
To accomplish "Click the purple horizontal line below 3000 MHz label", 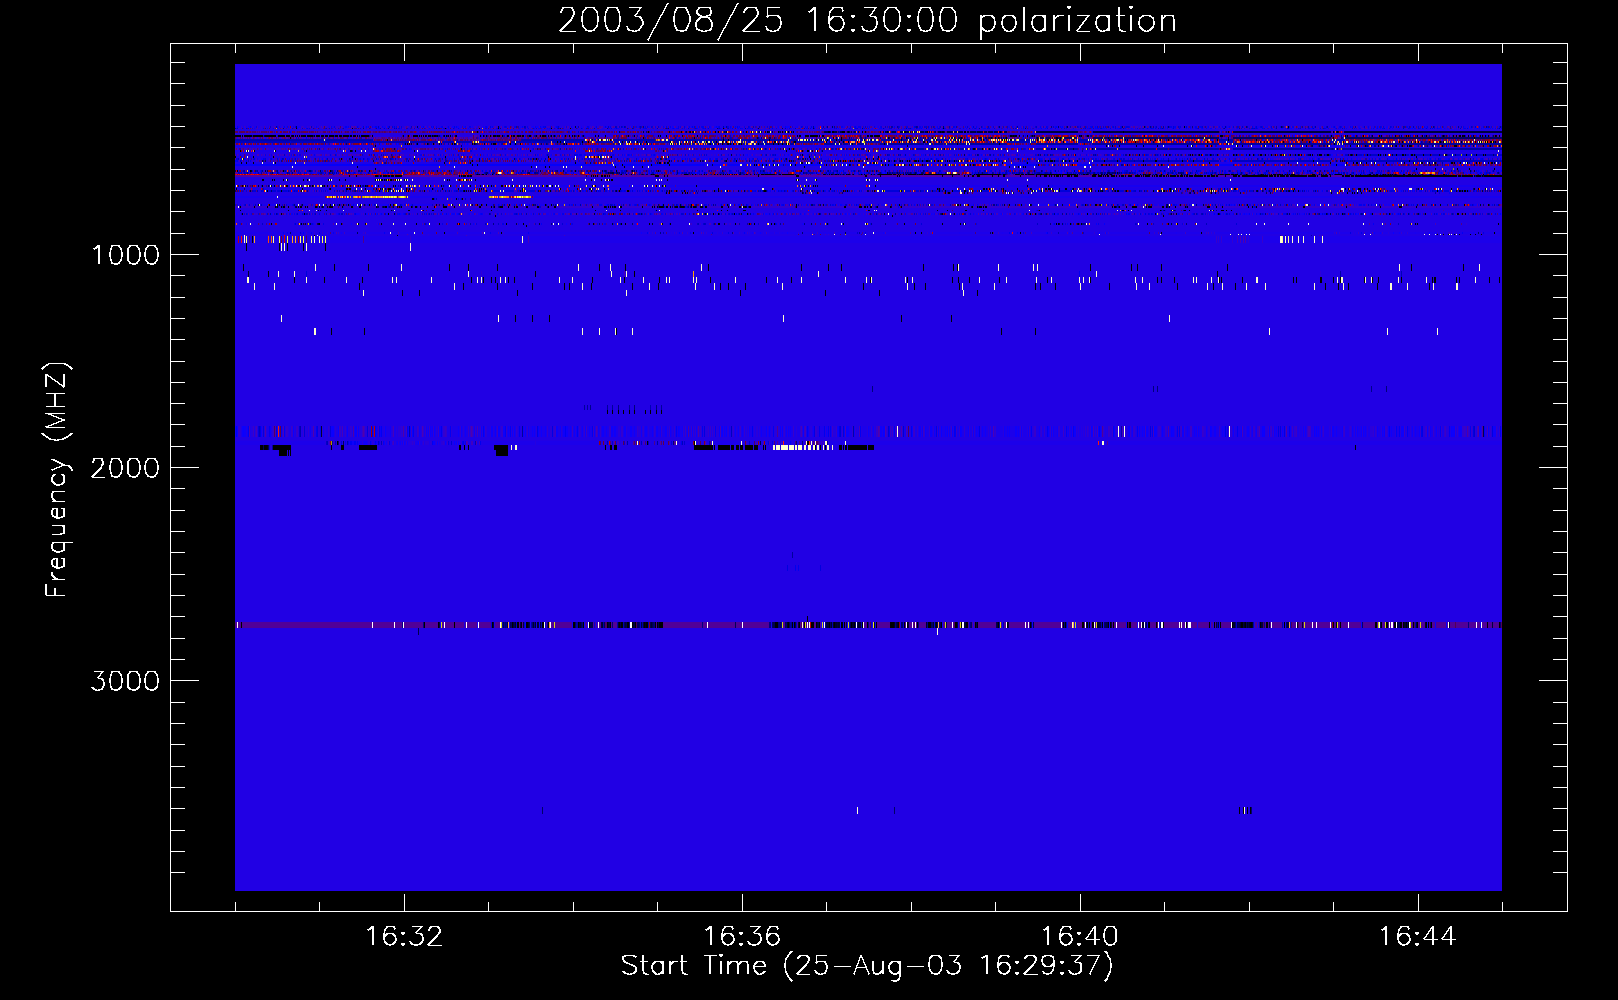I will pos(868,625).
